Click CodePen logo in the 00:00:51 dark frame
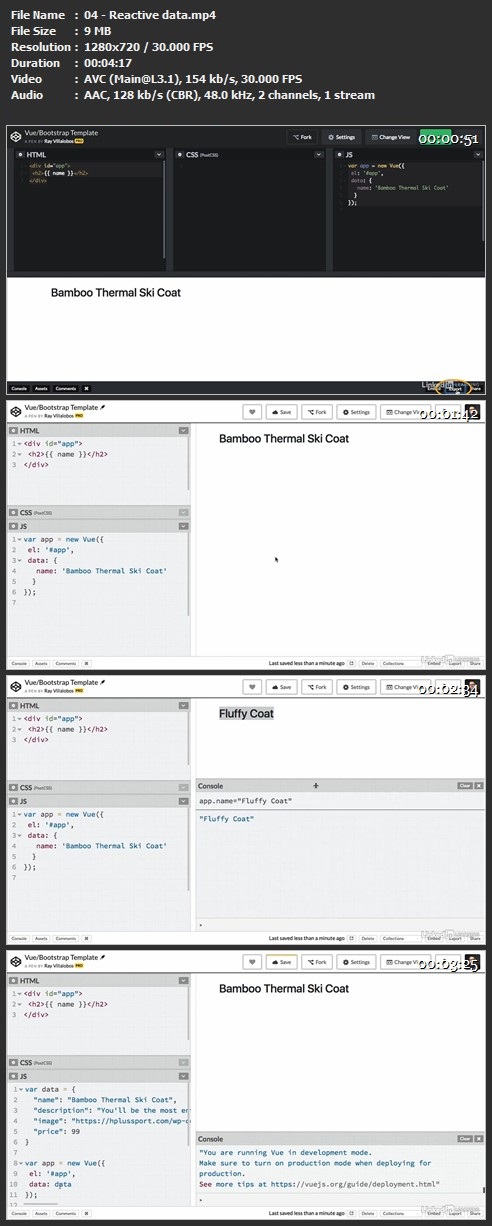492x1226 pixels. [16, 136]
